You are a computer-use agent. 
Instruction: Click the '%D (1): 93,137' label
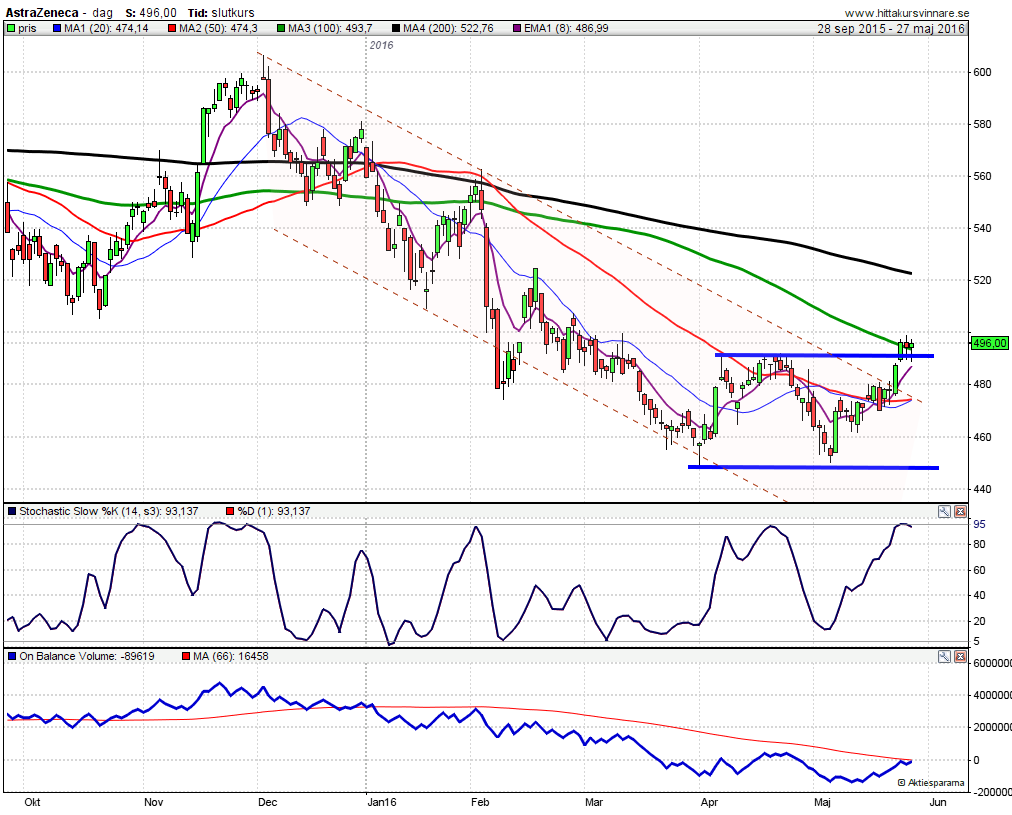pyautogui.click(x=274, y=512)
